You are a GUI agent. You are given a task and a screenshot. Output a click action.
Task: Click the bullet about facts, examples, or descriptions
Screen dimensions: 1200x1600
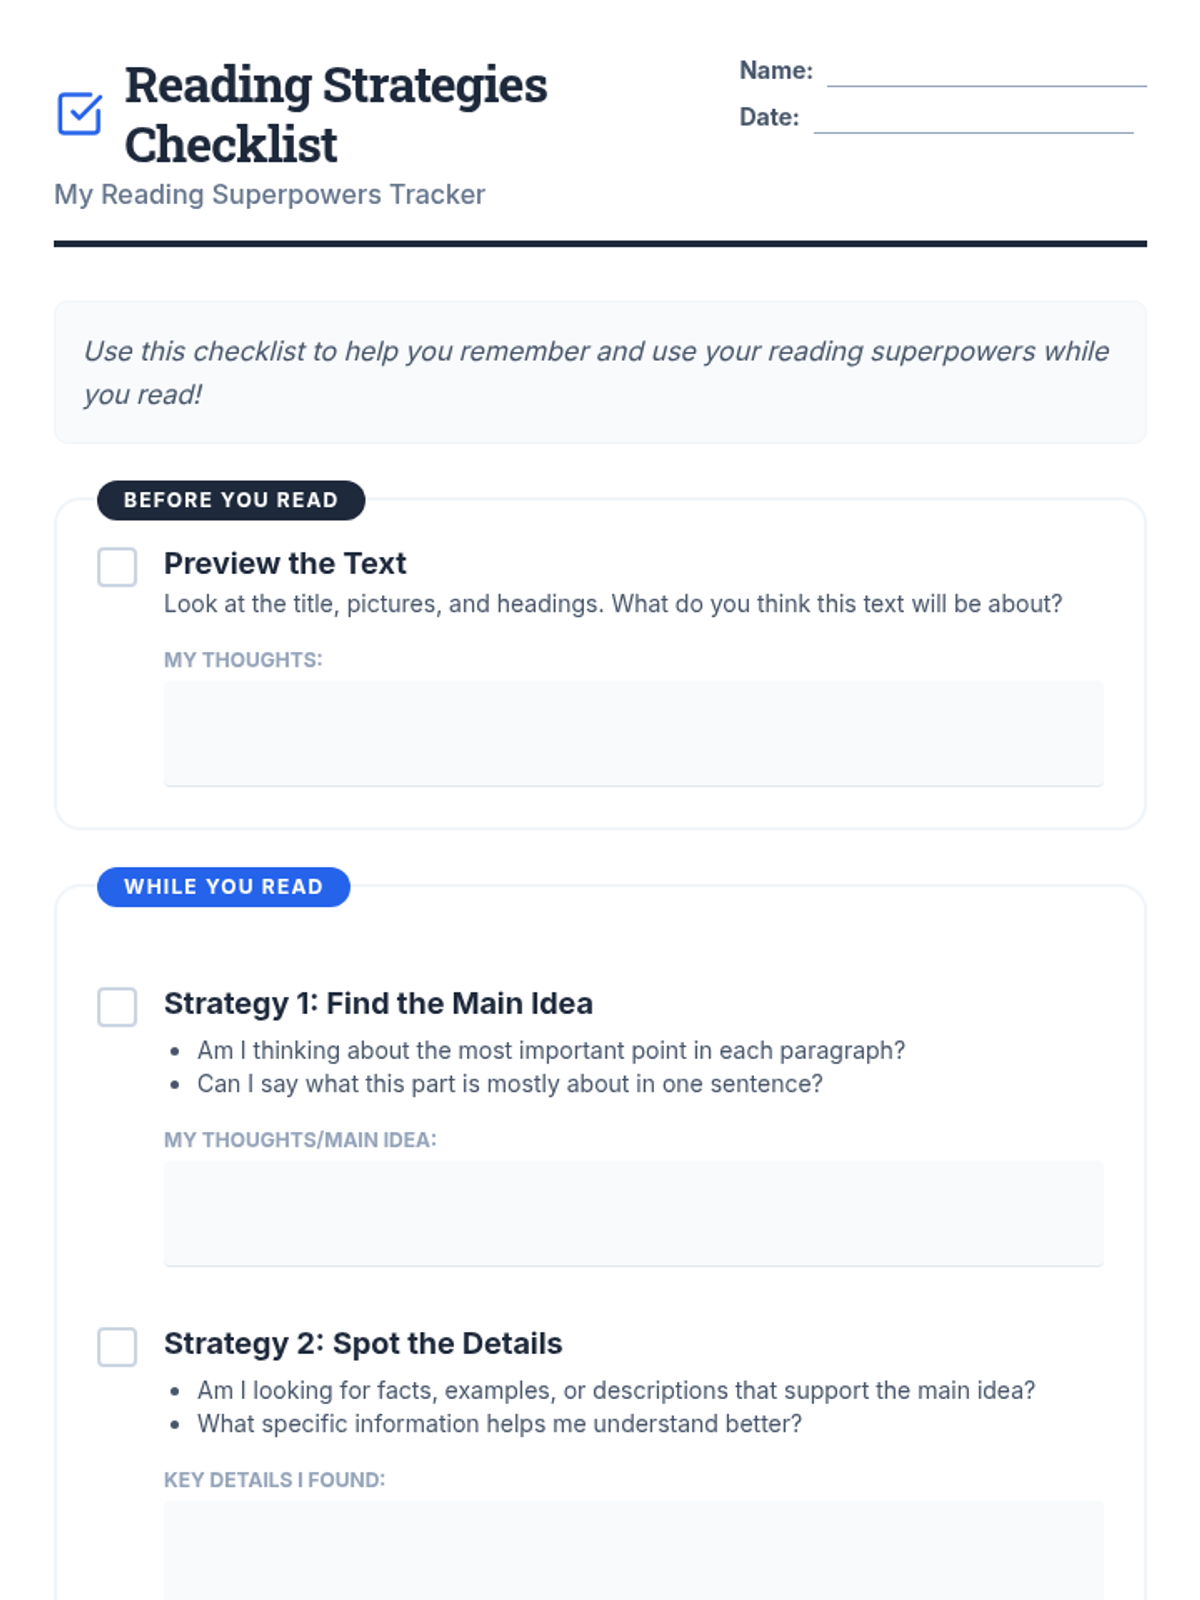click(616, 1390)
